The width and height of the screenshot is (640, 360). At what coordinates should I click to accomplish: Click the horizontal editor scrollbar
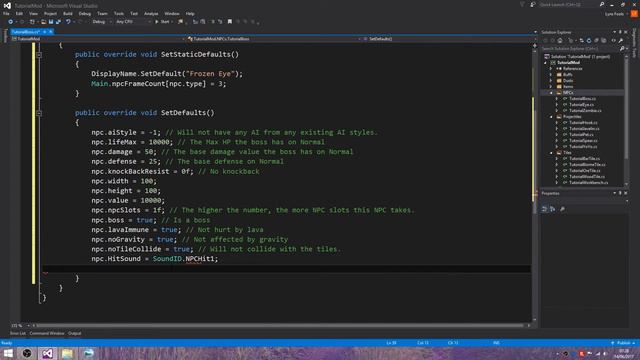[x=280, y=326]
